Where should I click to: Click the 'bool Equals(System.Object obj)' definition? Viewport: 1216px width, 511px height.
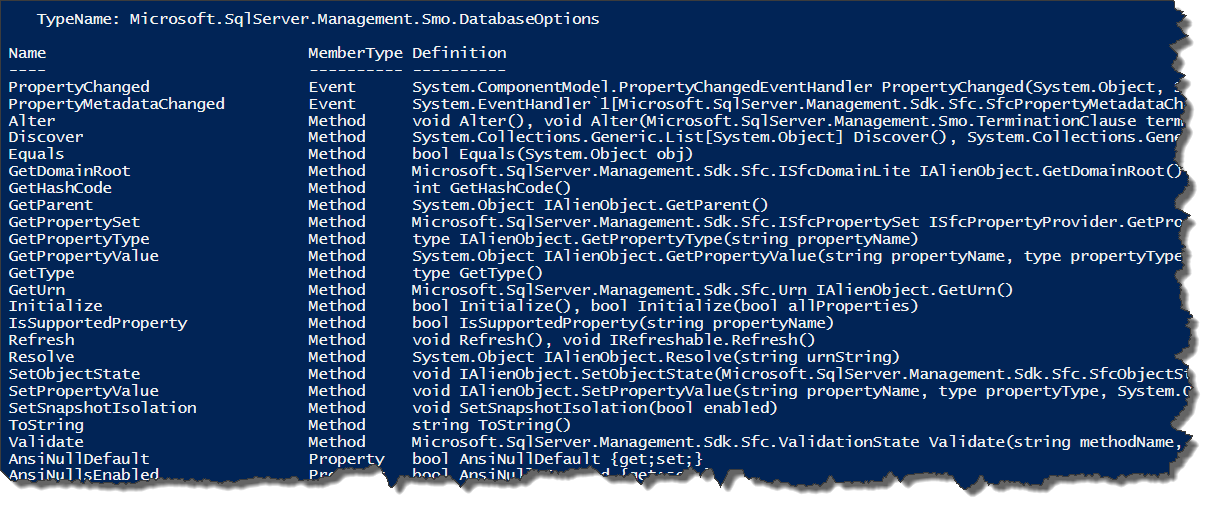[552, 154]
